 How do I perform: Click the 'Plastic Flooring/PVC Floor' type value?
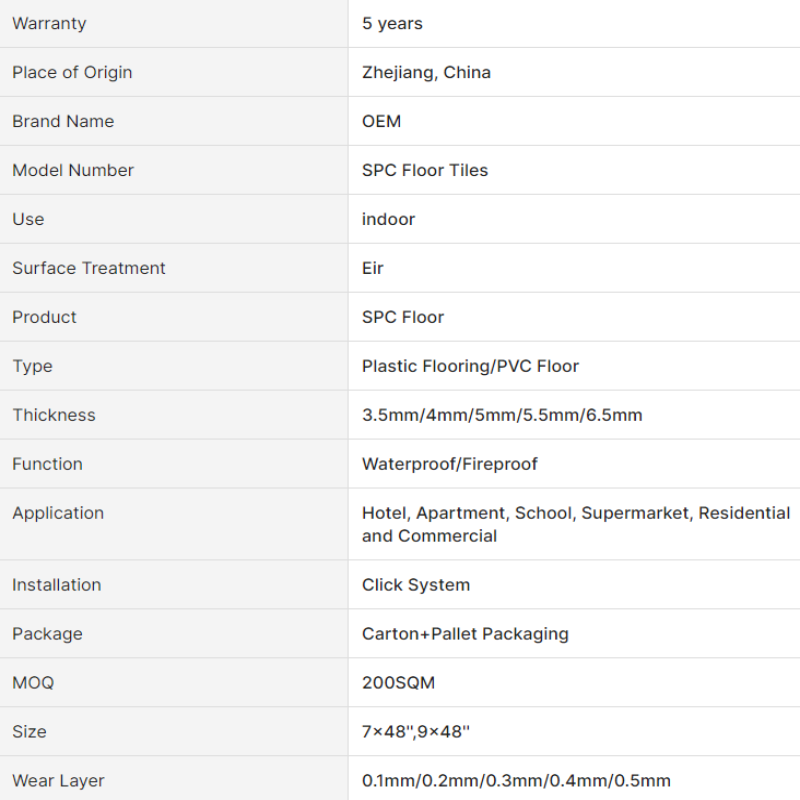coord(470,366)
